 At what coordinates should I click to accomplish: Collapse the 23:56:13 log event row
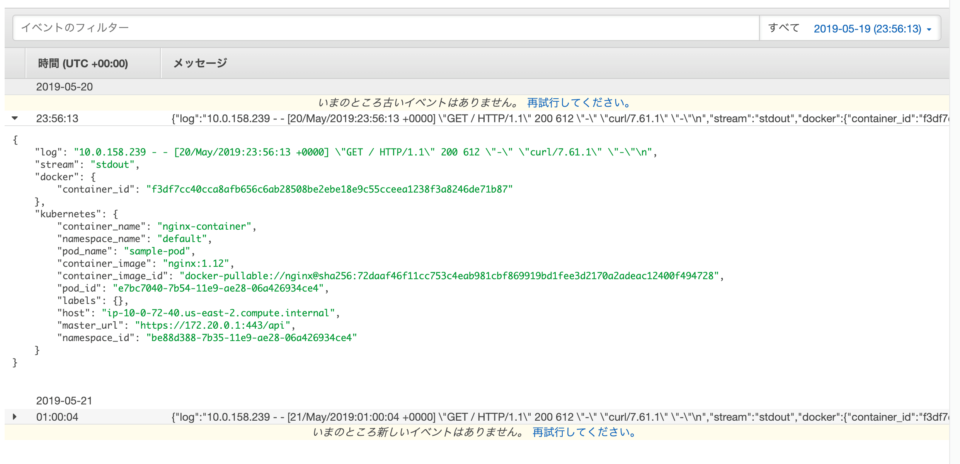point(15,118)
